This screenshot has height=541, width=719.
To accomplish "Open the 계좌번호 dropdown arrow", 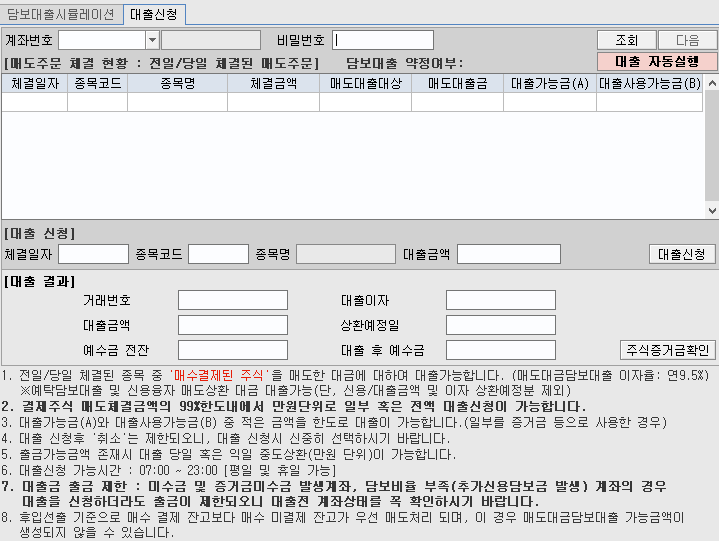I will coord(152,40).
